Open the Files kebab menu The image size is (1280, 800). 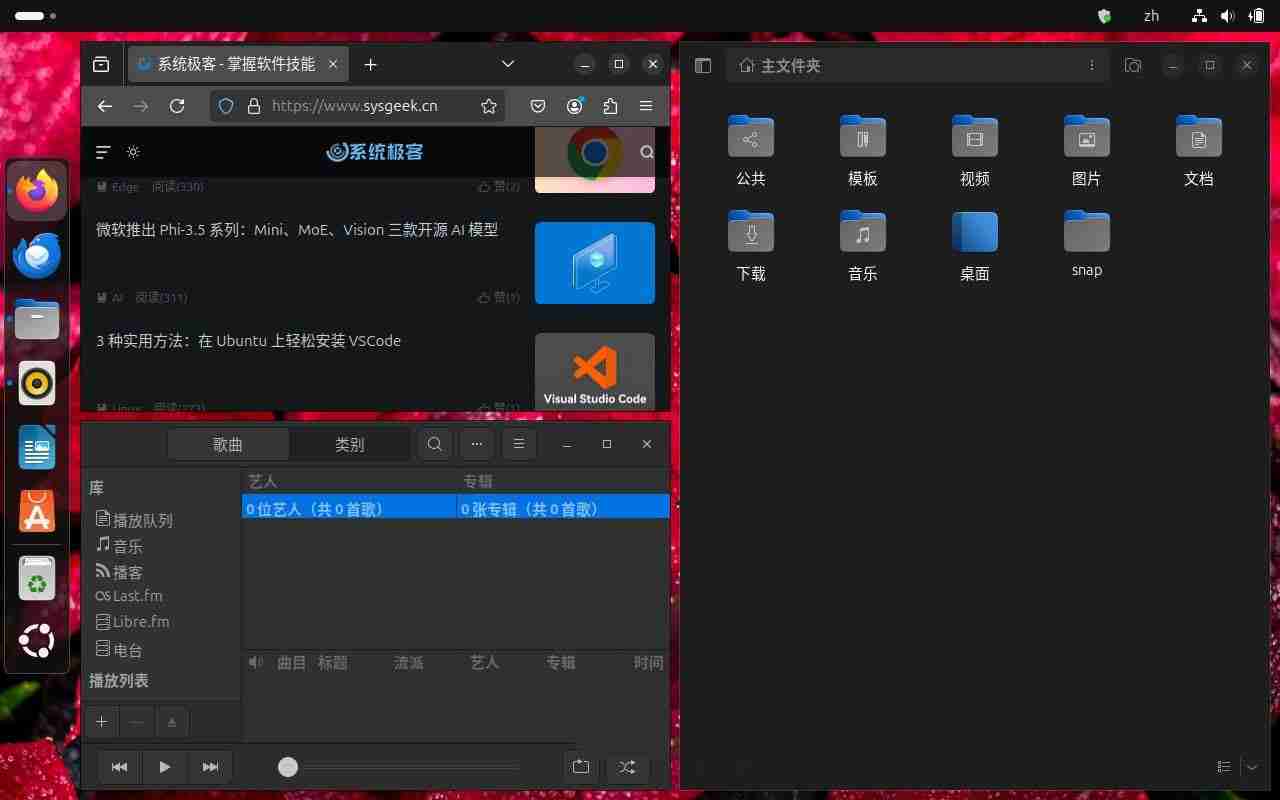click(x=1092, y=65)
